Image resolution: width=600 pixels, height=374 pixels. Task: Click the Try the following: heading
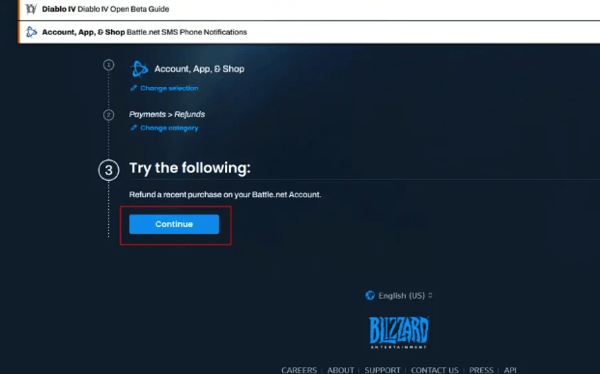[x=190, y=168]
